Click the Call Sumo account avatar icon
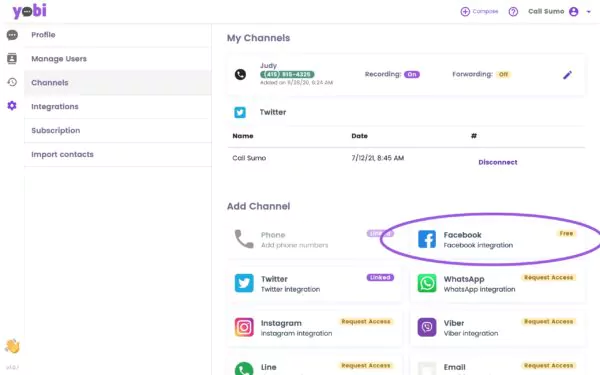The image size is (600, 375). point(574,11)
